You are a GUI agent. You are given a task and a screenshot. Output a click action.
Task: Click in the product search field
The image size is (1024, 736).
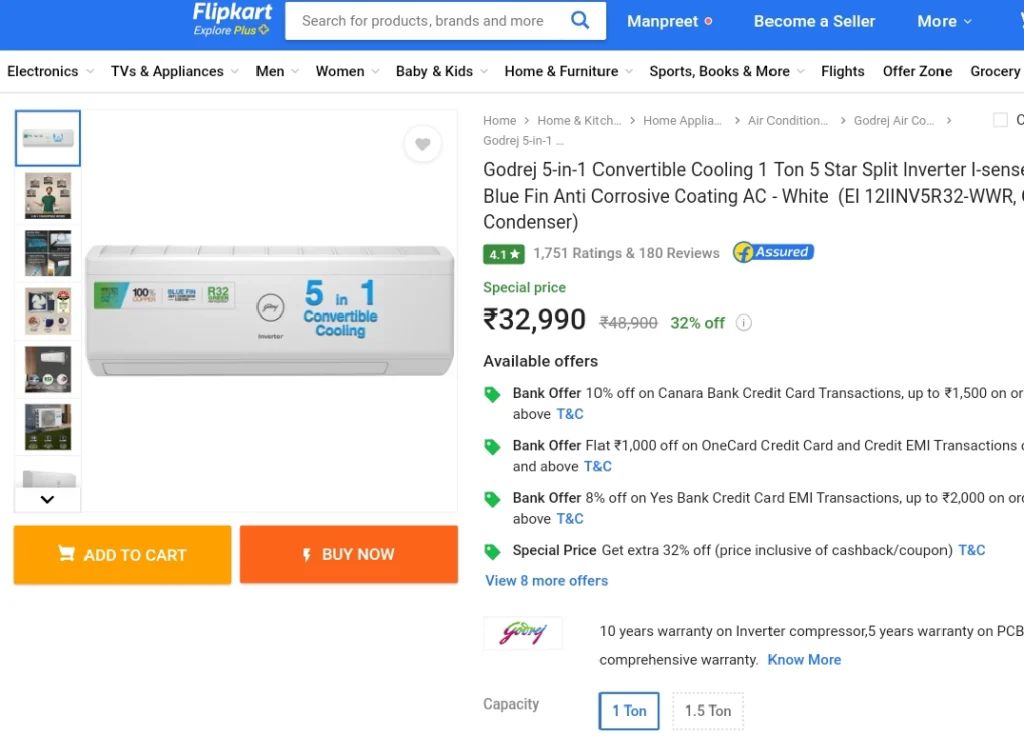[424, 21]
